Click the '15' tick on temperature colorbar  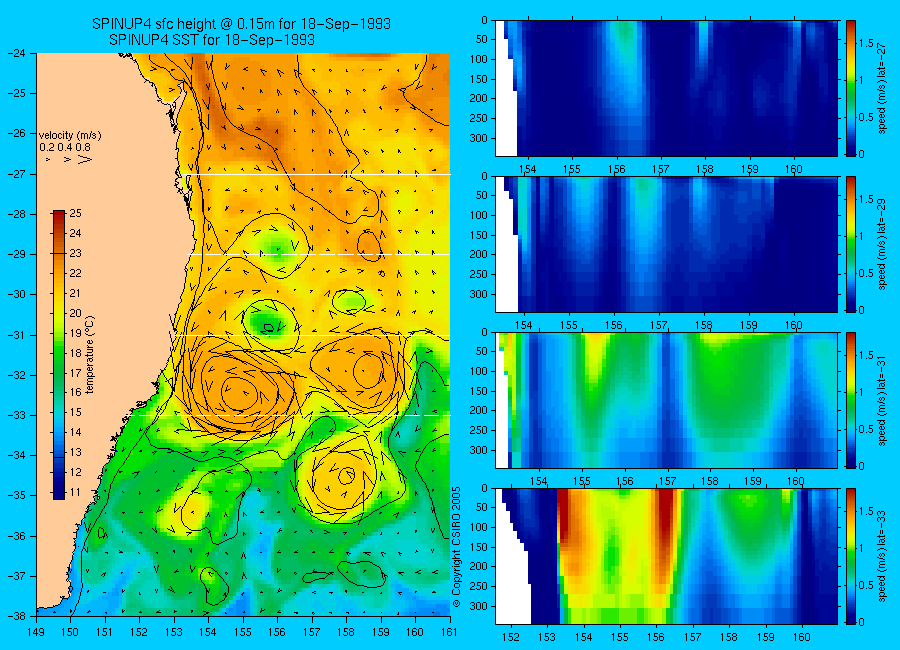pos(75,412)
